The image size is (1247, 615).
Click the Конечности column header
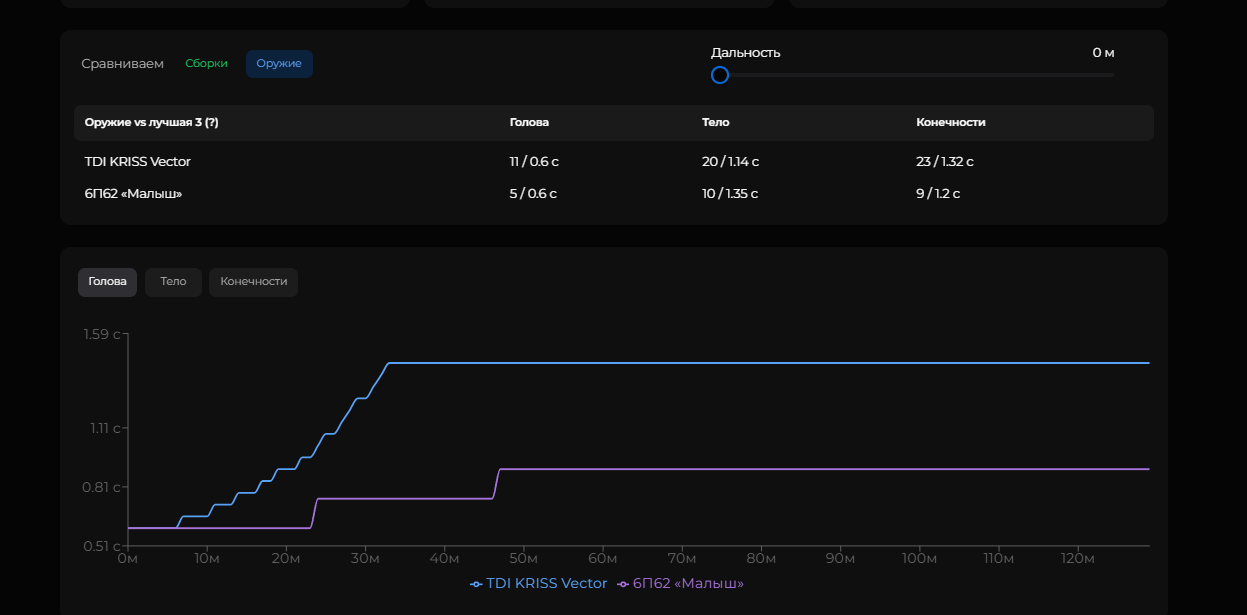pyautogui.click(x=951, y=122)
